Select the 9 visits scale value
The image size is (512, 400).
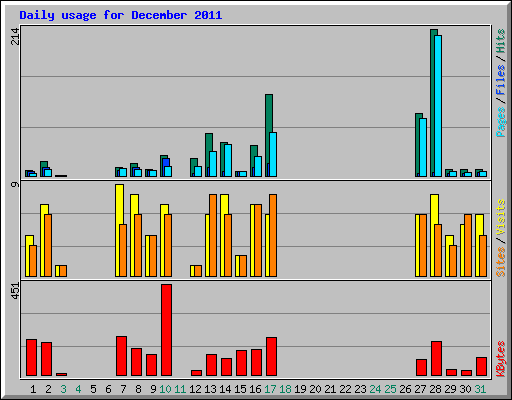[15, 184]
